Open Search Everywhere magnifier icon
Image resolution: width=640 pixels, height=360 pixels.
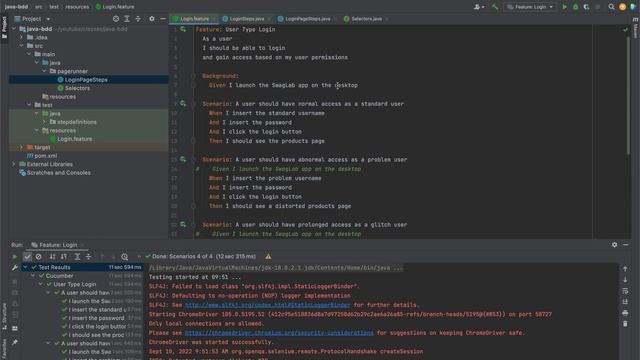tap(611, 7)
